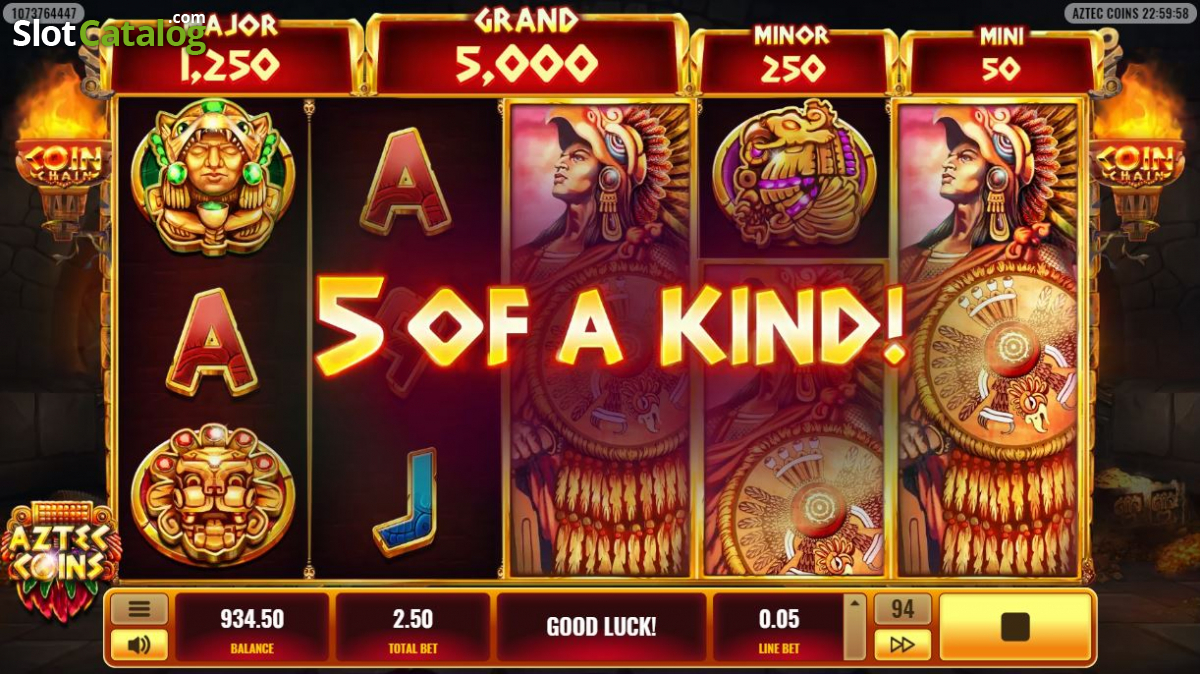Open the Minor 250 jackpot panel
Screen dimensions: 1200x674
792,60
